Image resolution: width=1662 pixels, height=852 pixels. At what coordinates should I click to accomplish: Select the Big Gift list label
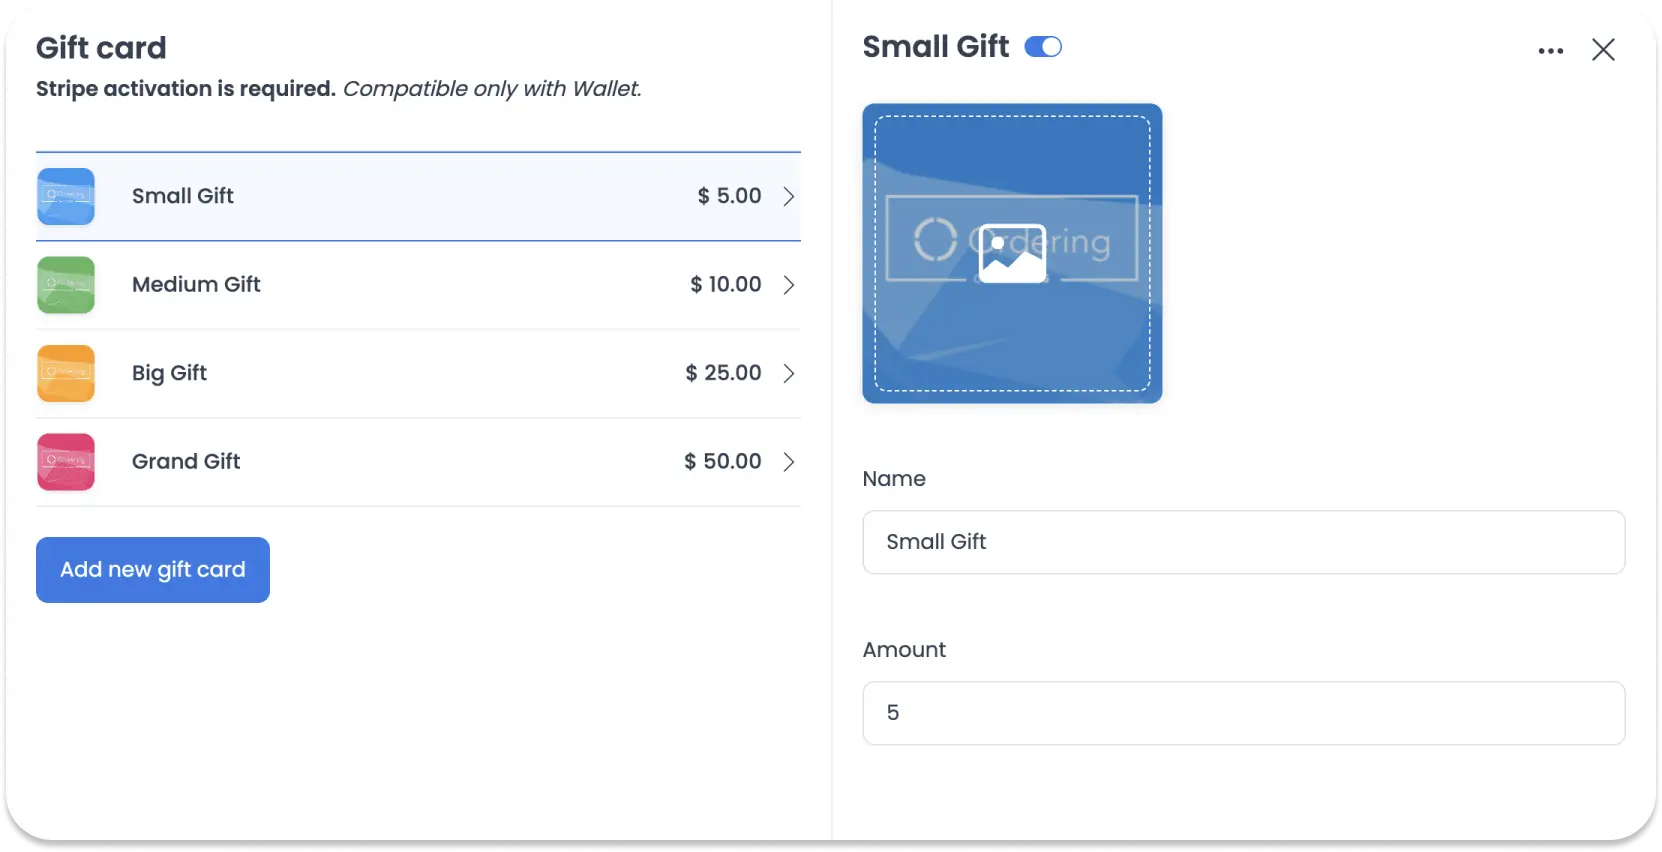pyautogui.click(x=169, y=373)
